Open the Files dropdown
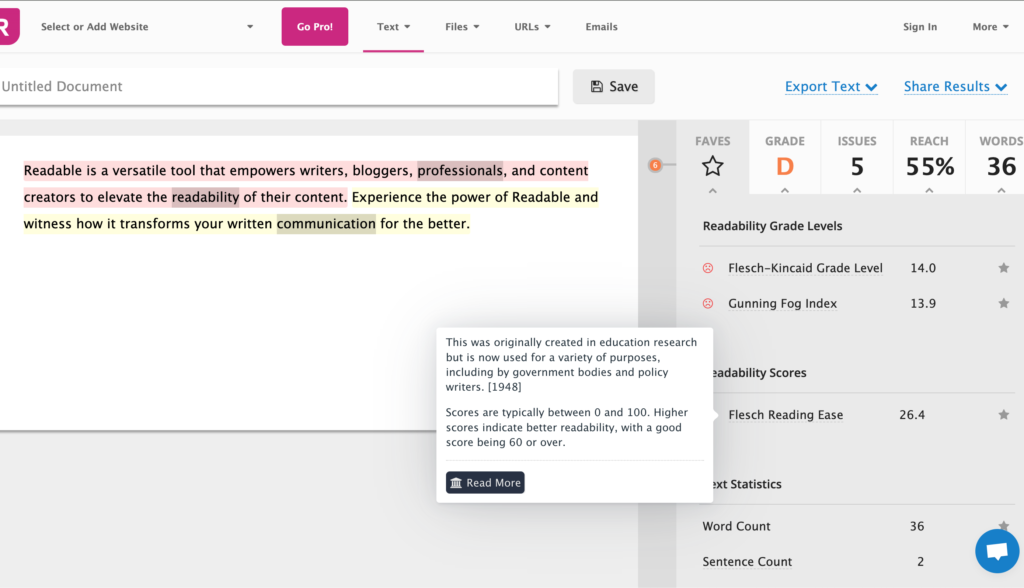 [x=461, y=27]
